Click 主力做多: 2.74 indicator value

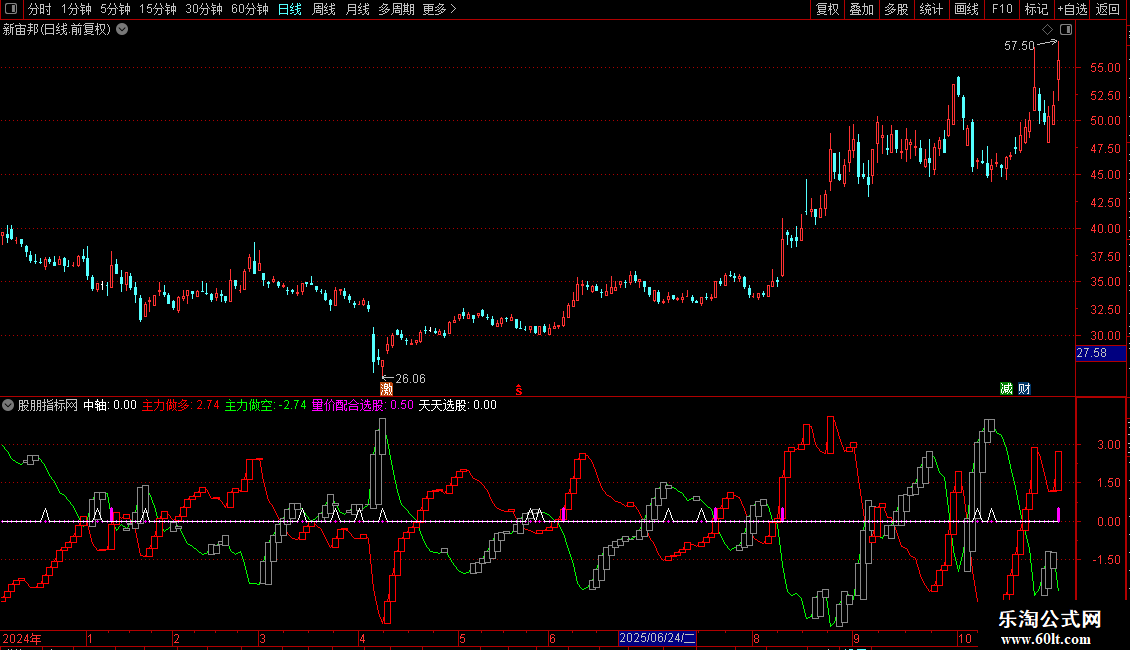[x=181, y=405]
